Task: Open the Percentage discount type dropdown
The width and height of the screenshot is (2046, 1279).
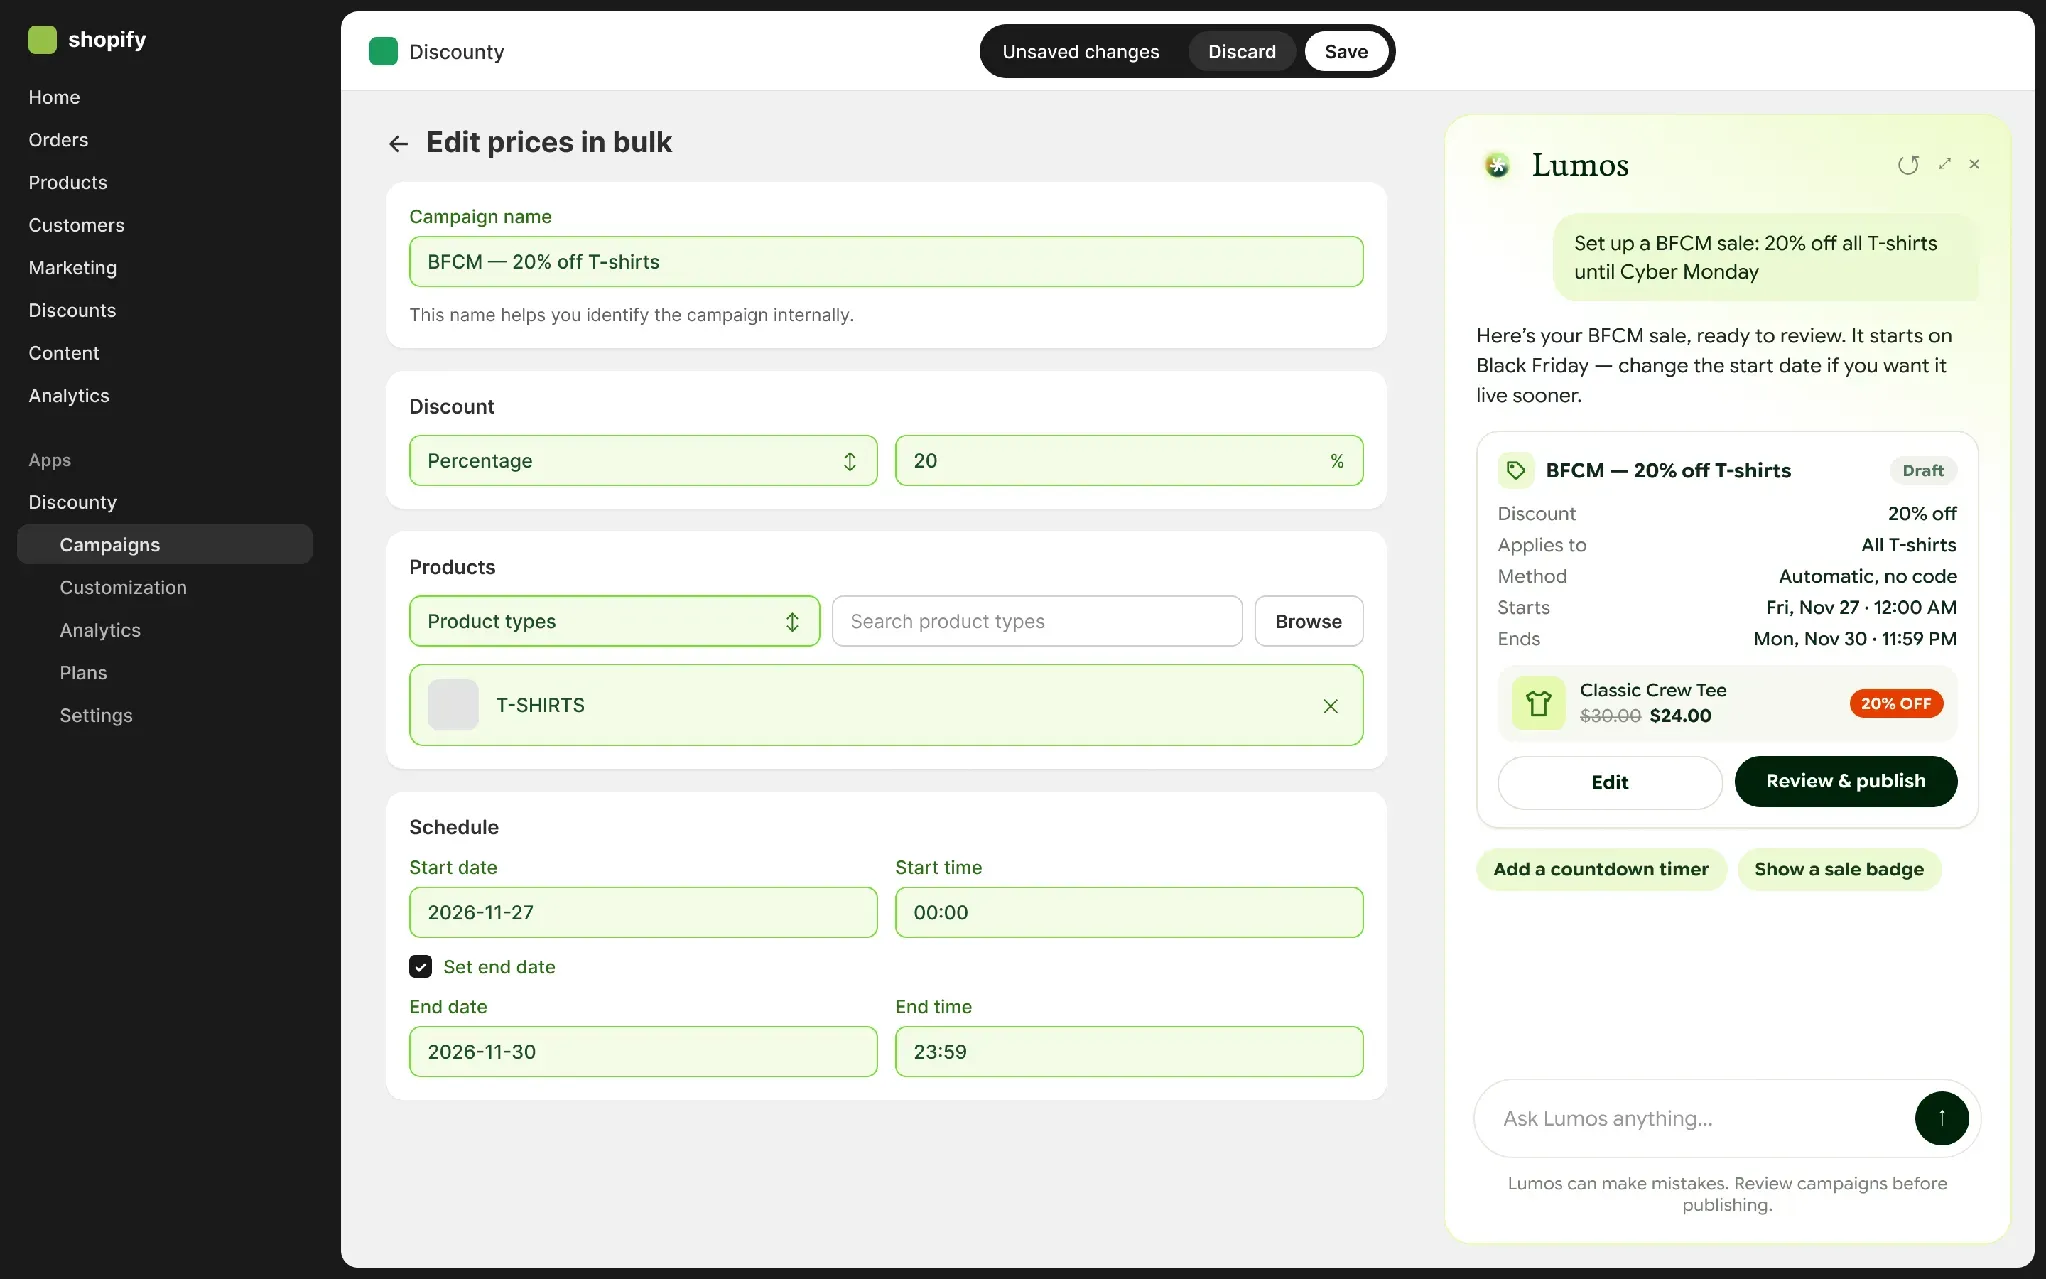Action: [x=643, y=461]
